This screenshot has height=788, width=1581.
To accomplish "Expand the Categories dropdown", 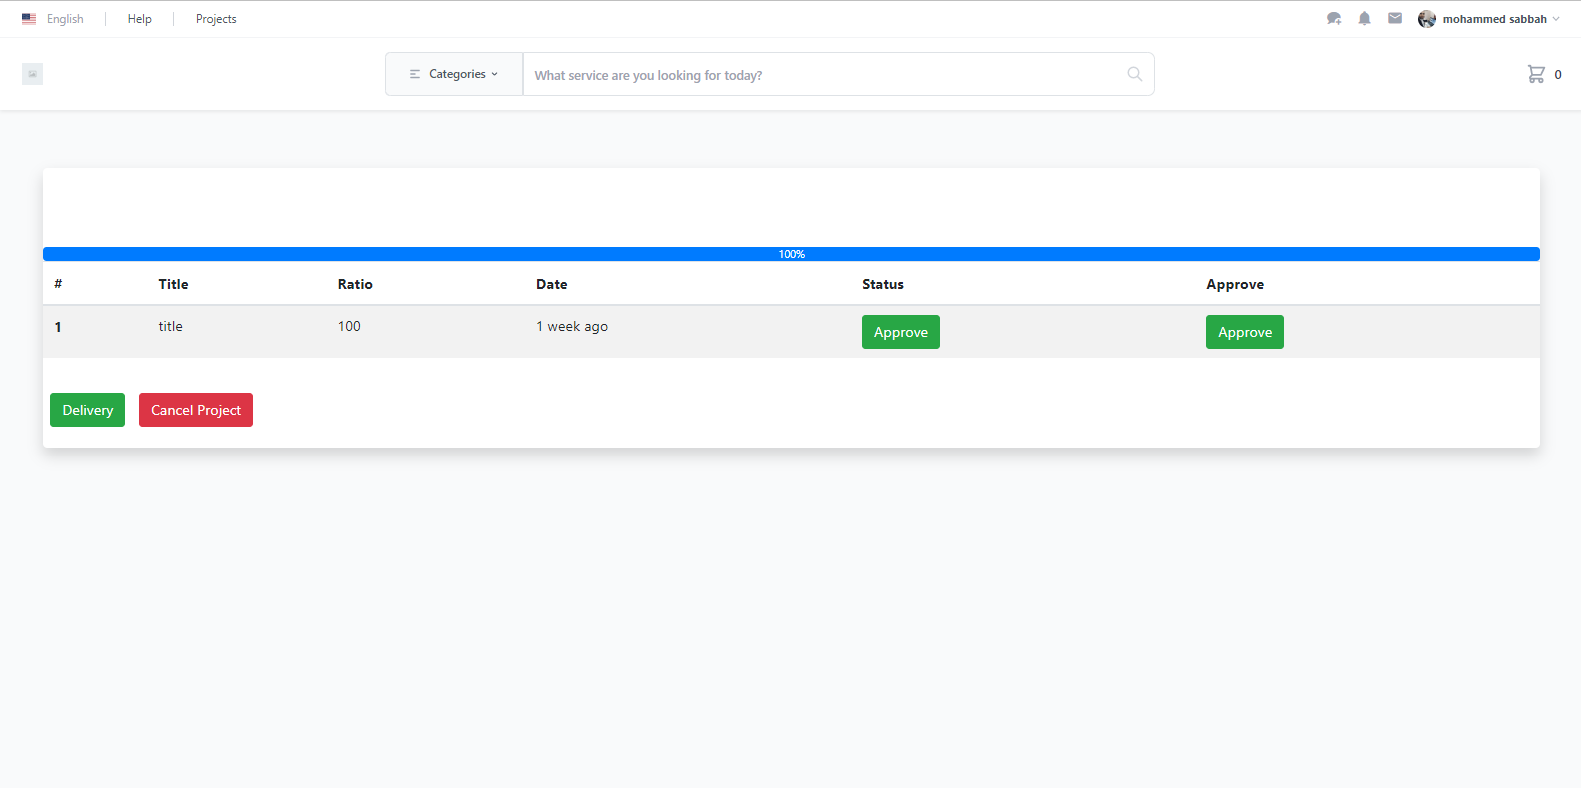I will 454,74.
